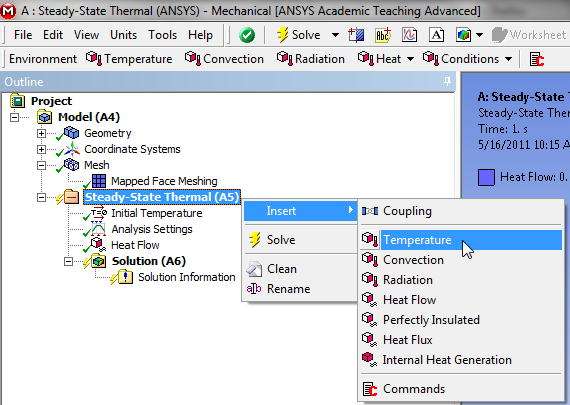Collapse the Mesh tree node
The height and width of the screenshot is (405, 570).
(41, 165)
